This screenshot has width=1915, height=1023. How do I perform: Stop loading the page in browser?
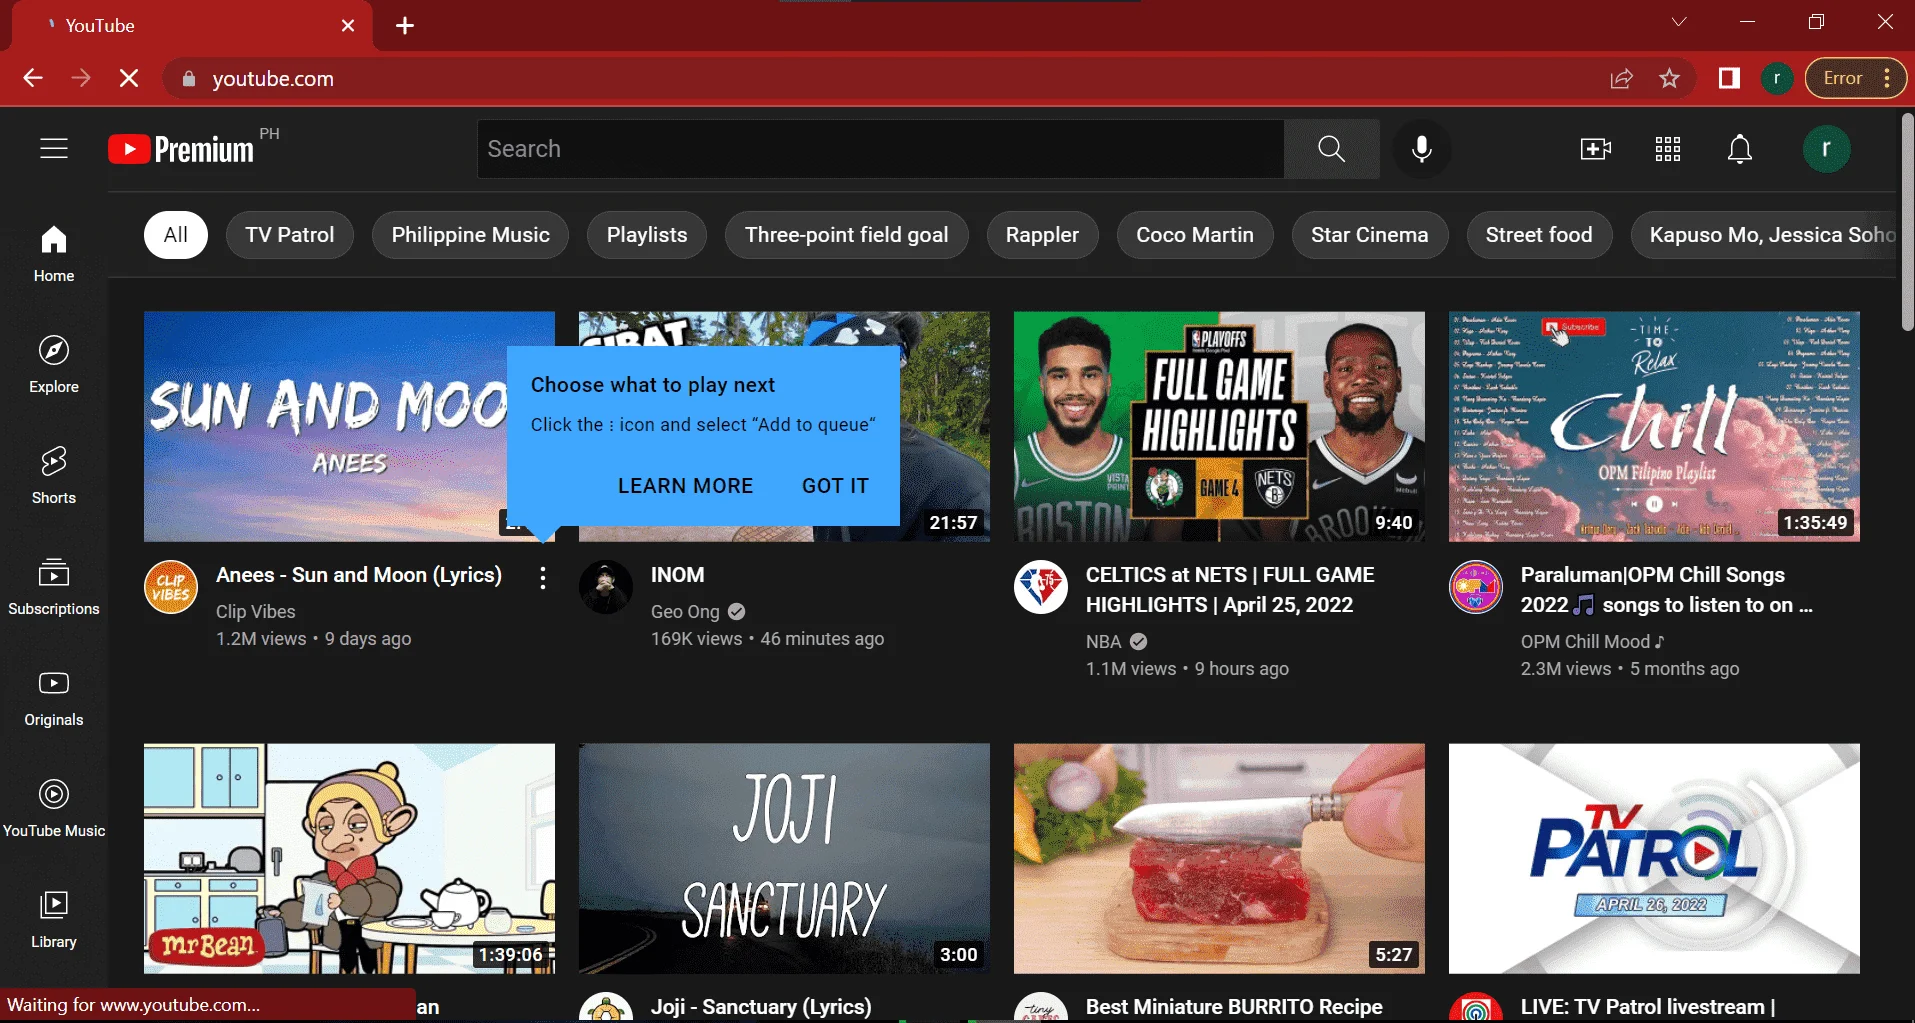tap(129, 78)
